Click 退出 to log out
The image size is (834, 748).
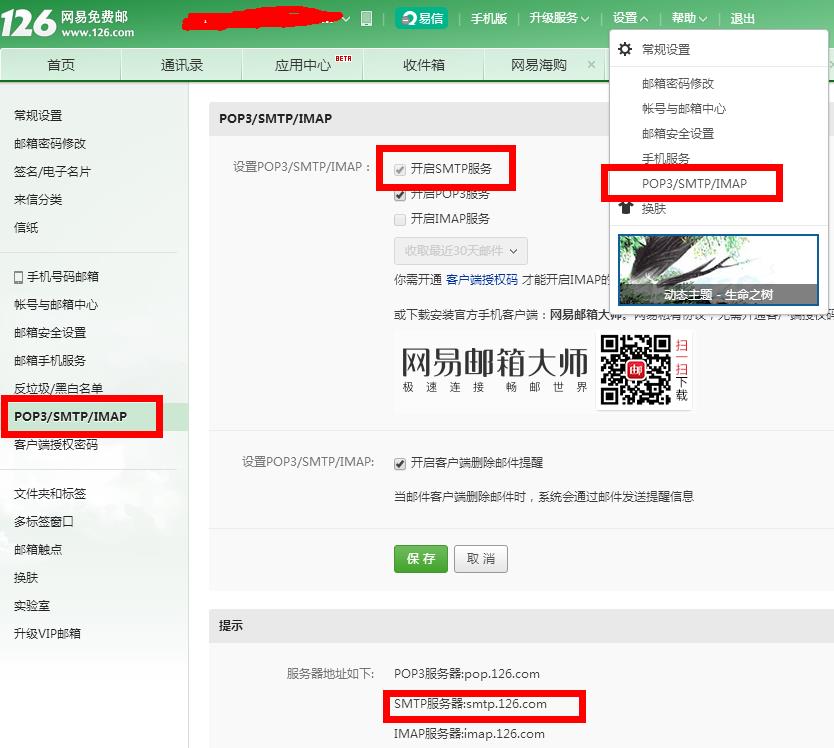(x=742, y=19)
